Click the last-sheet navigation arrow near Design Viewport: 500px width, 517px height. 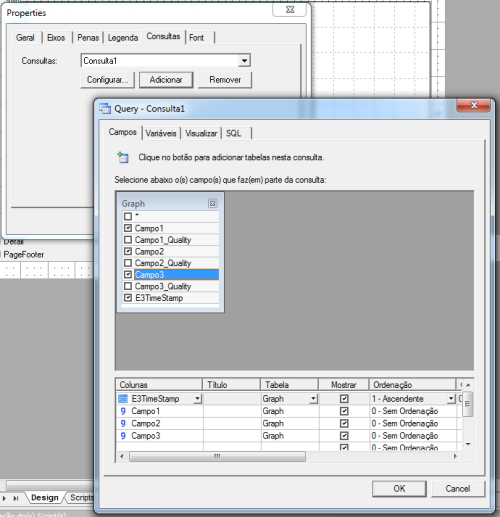tap(16, 498)
